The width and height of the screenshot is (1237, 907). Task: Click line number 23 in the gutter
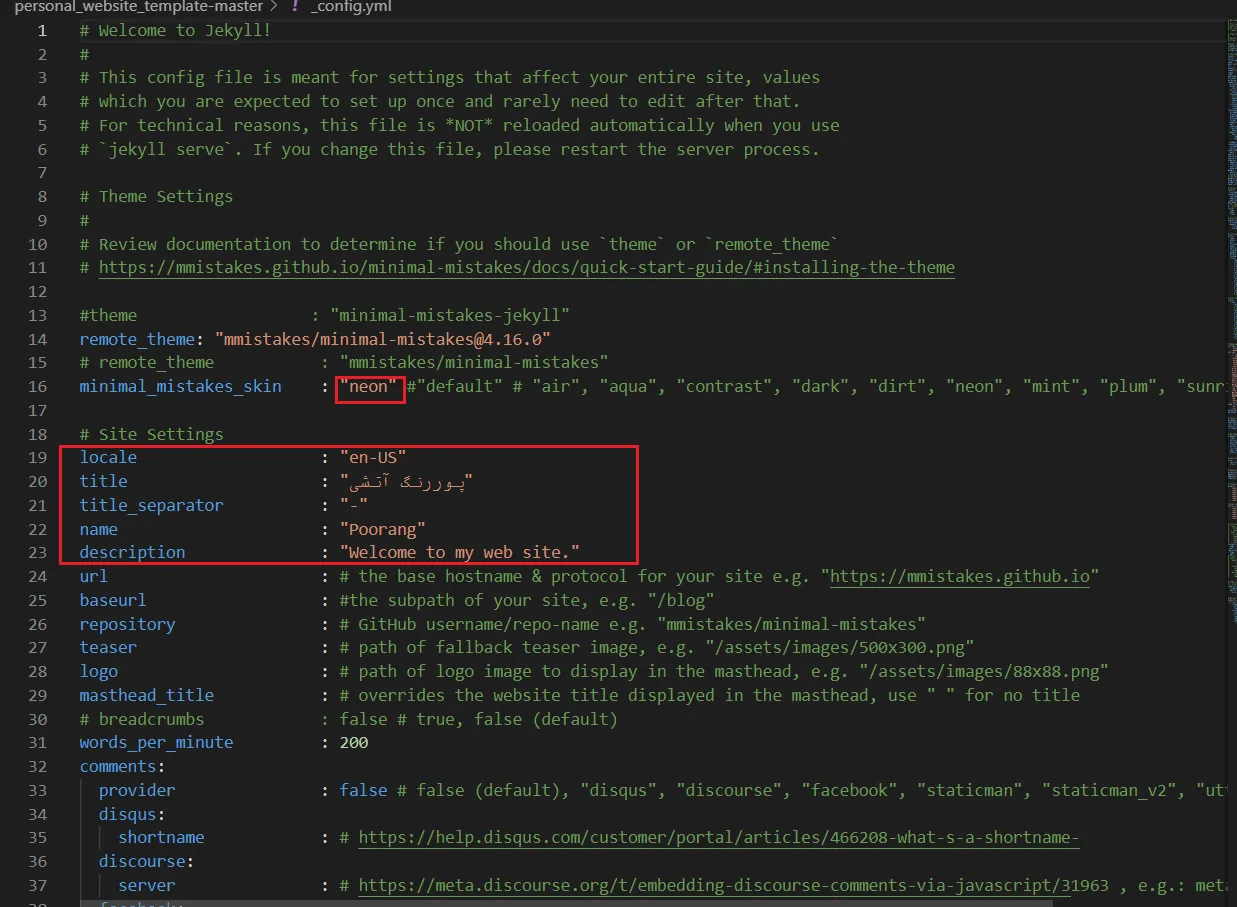[38, 553]
